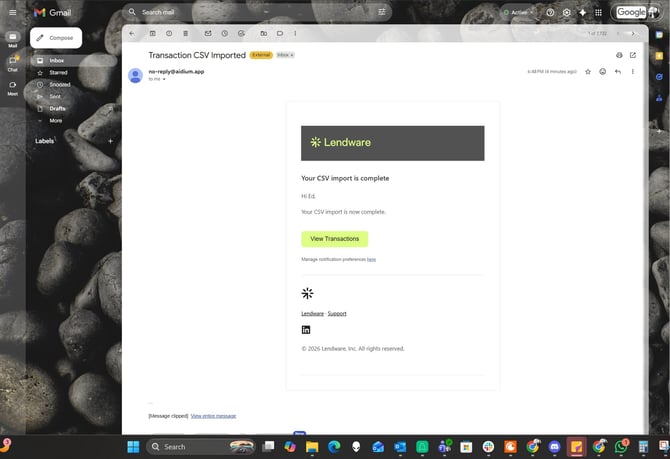This screenshot has height=459, width=670.
Task: Open the Drafts folder
Action: pos(57,108)
